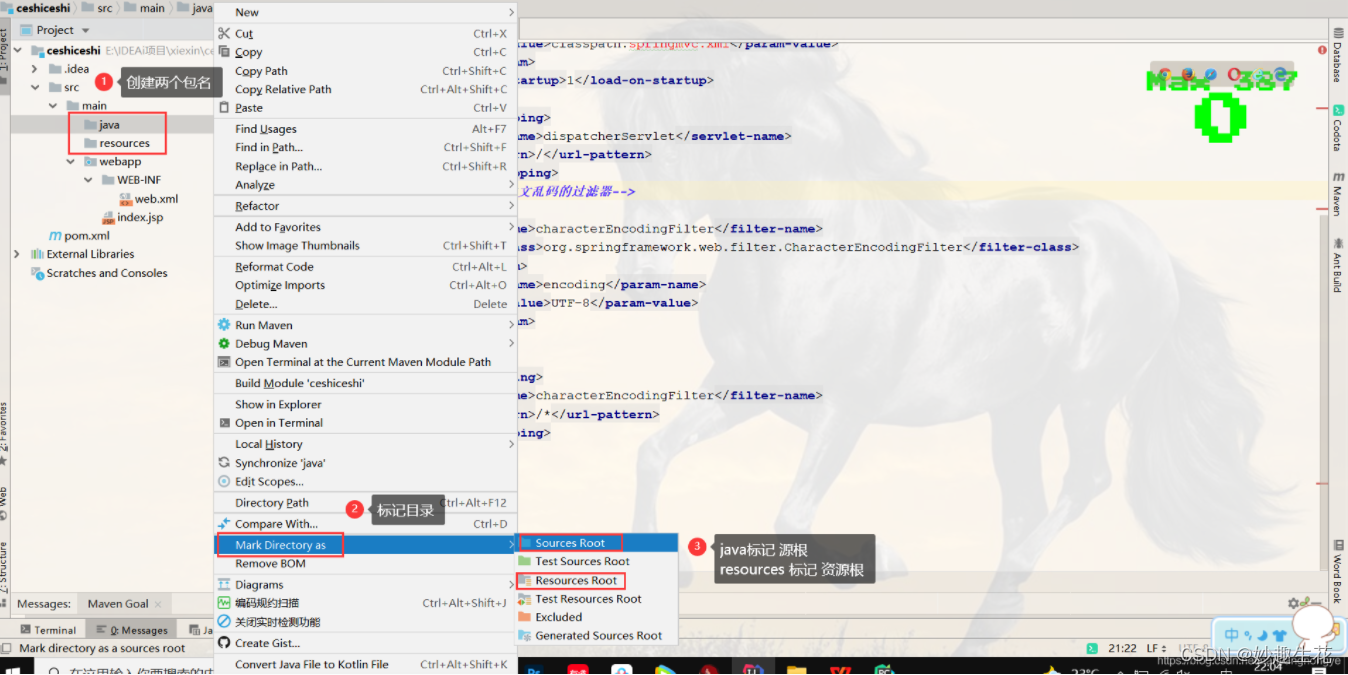Click the 21:22 cursor position indicator
1348x675 pixels.
1122,648
